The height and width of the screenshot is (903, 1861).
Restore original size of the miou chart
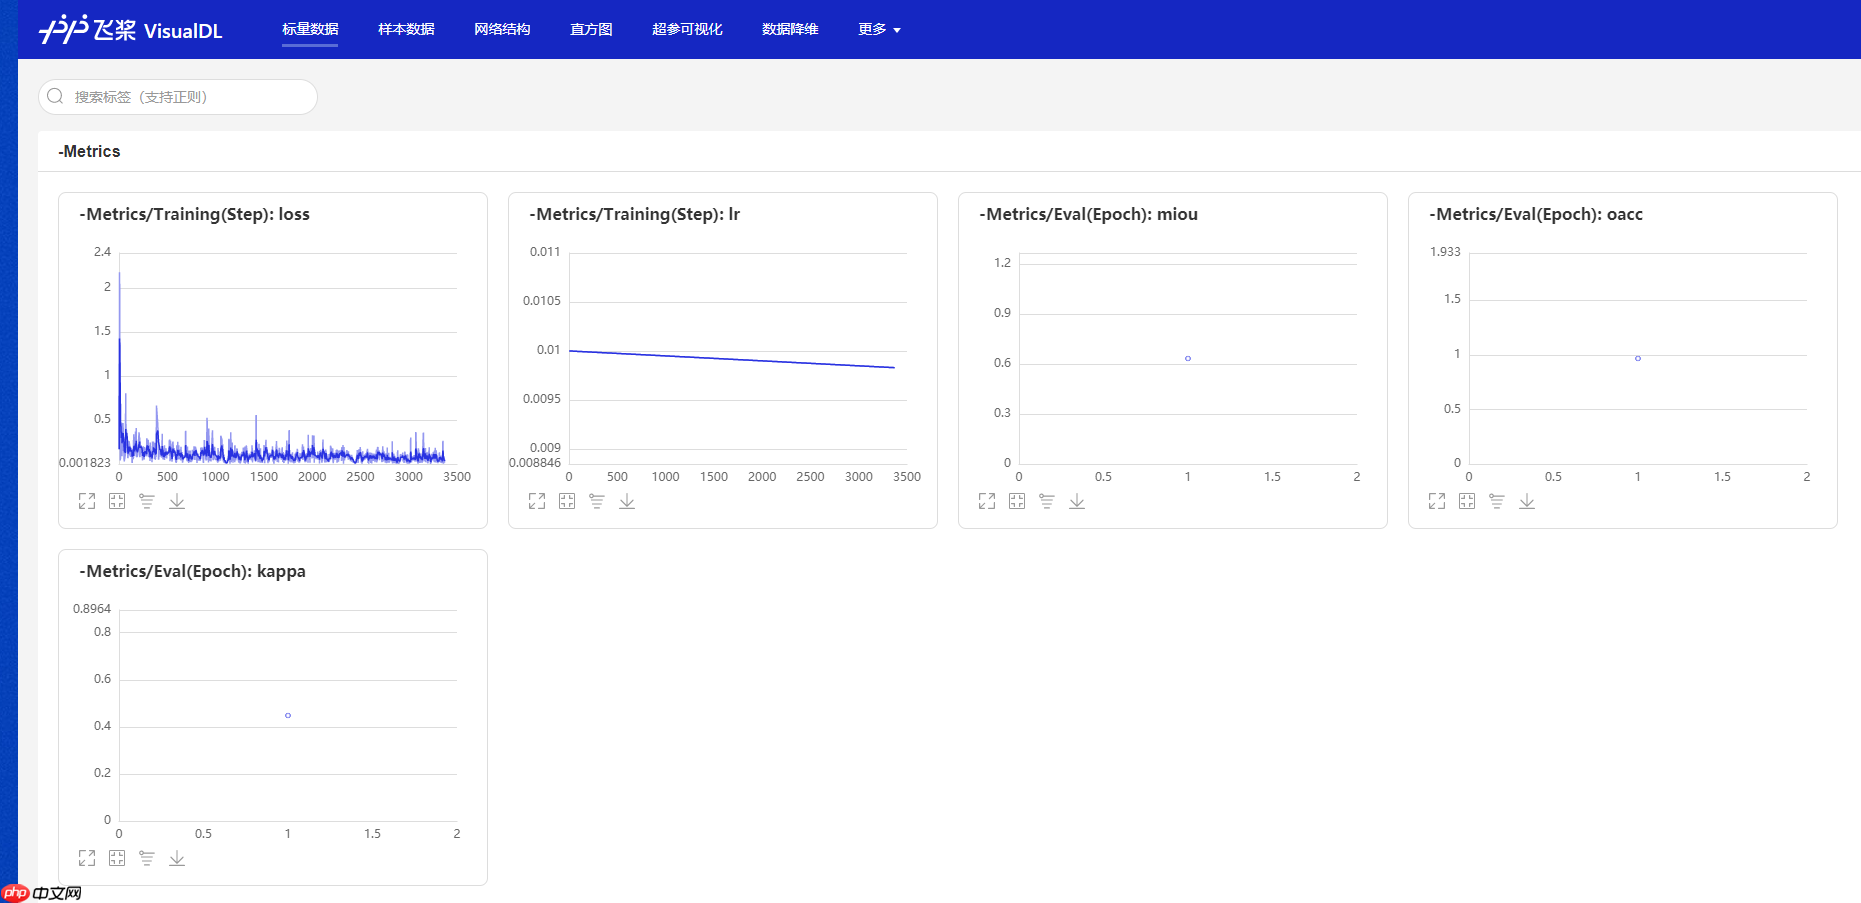click(1017, 501)
